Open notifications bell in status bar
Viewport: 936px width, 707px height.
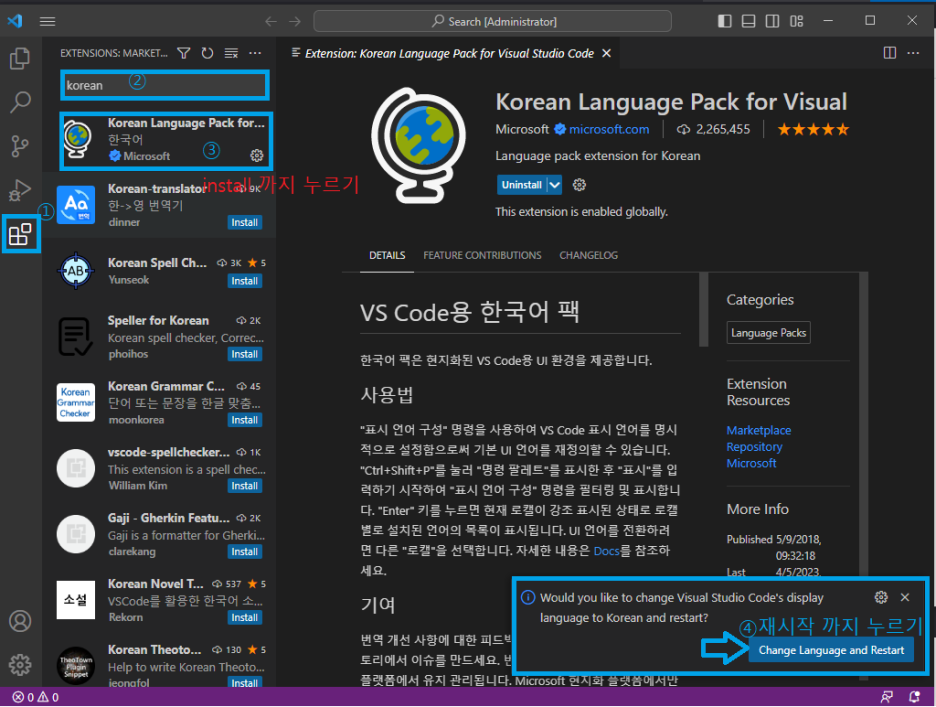point(914,697)
